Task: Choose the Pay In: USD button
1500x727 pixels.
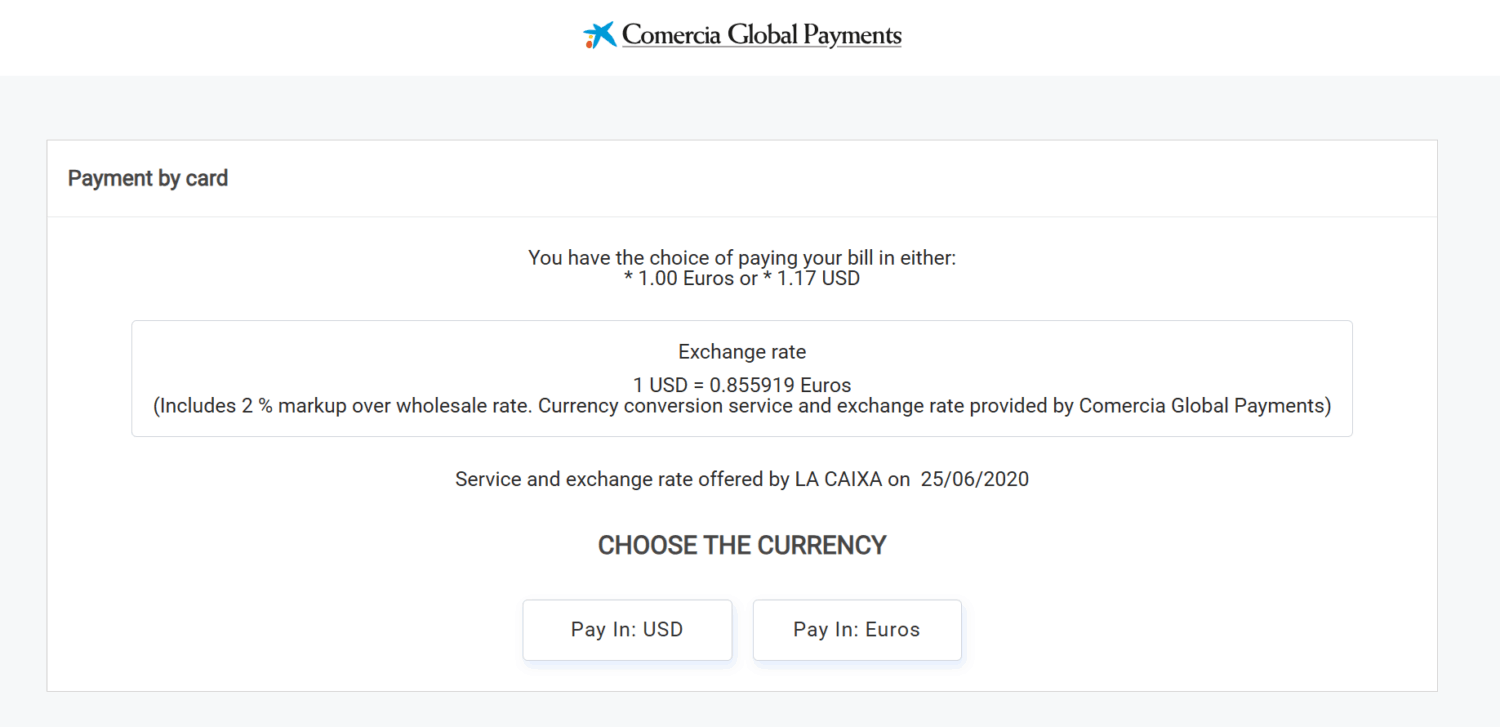Action: pos(627,630)
